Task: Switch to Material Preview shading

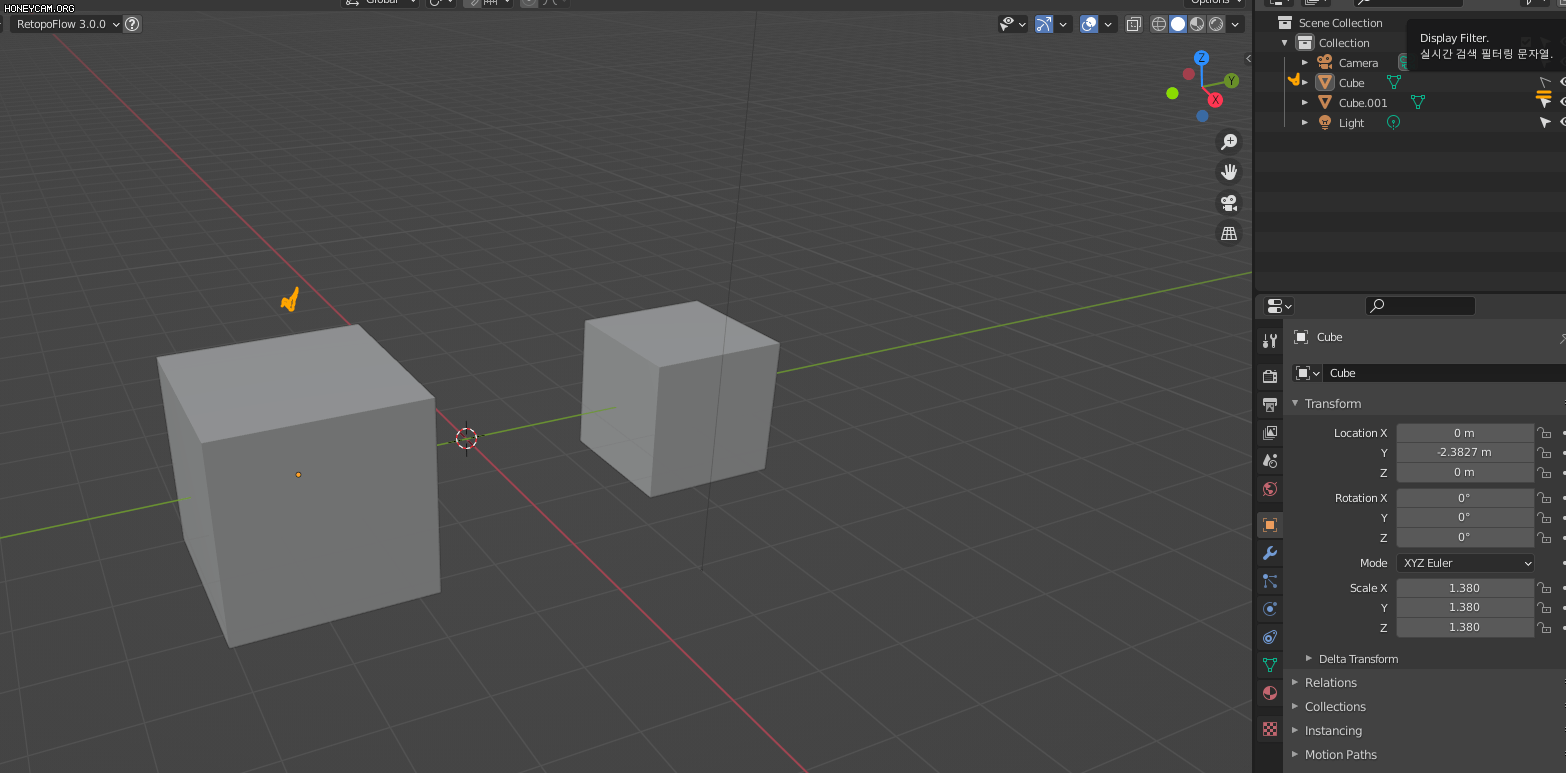Action: pos(1197,24)
